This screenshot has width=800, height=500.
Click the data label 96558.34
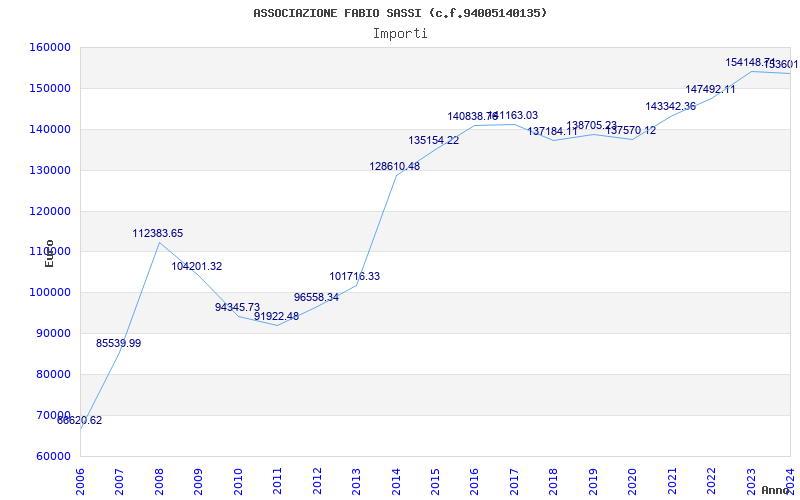coord(316,297)
